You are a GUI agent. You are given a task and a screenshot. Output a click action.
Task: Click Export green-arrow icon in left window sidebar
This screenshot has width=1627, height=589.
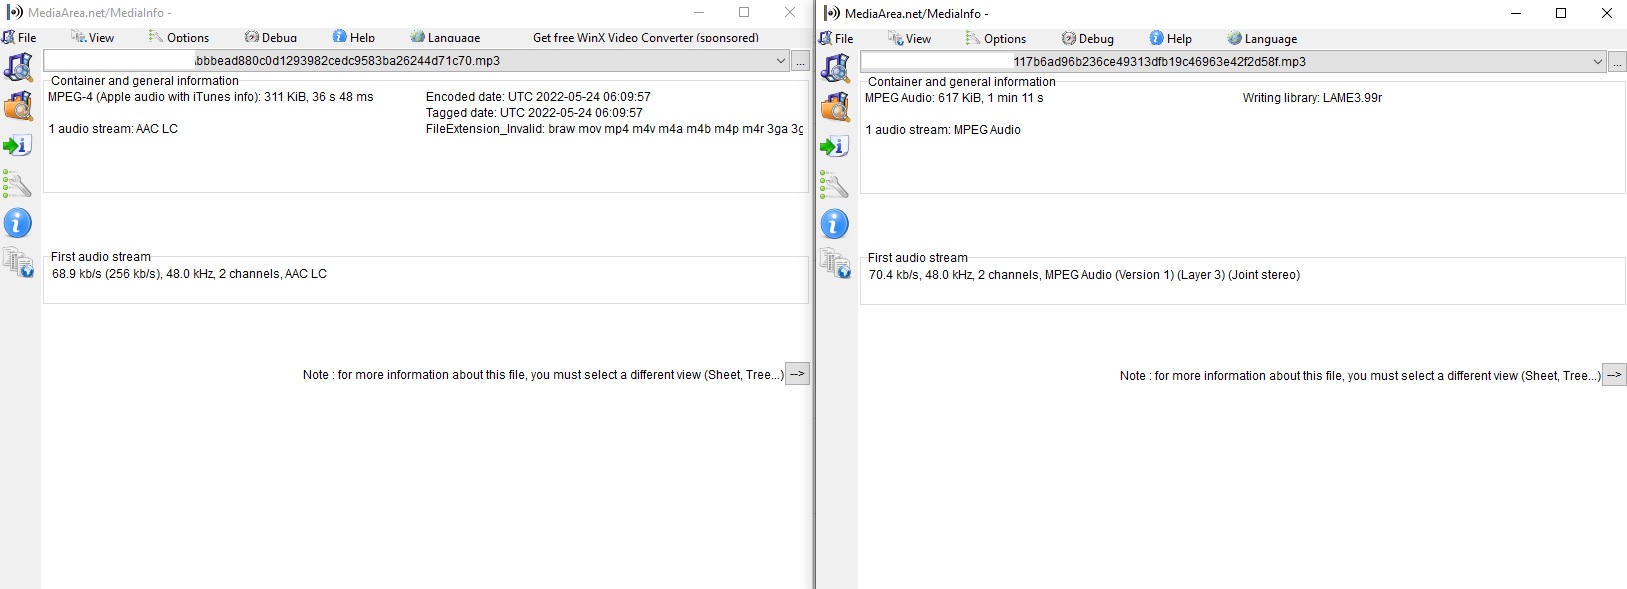coord(18,145)
